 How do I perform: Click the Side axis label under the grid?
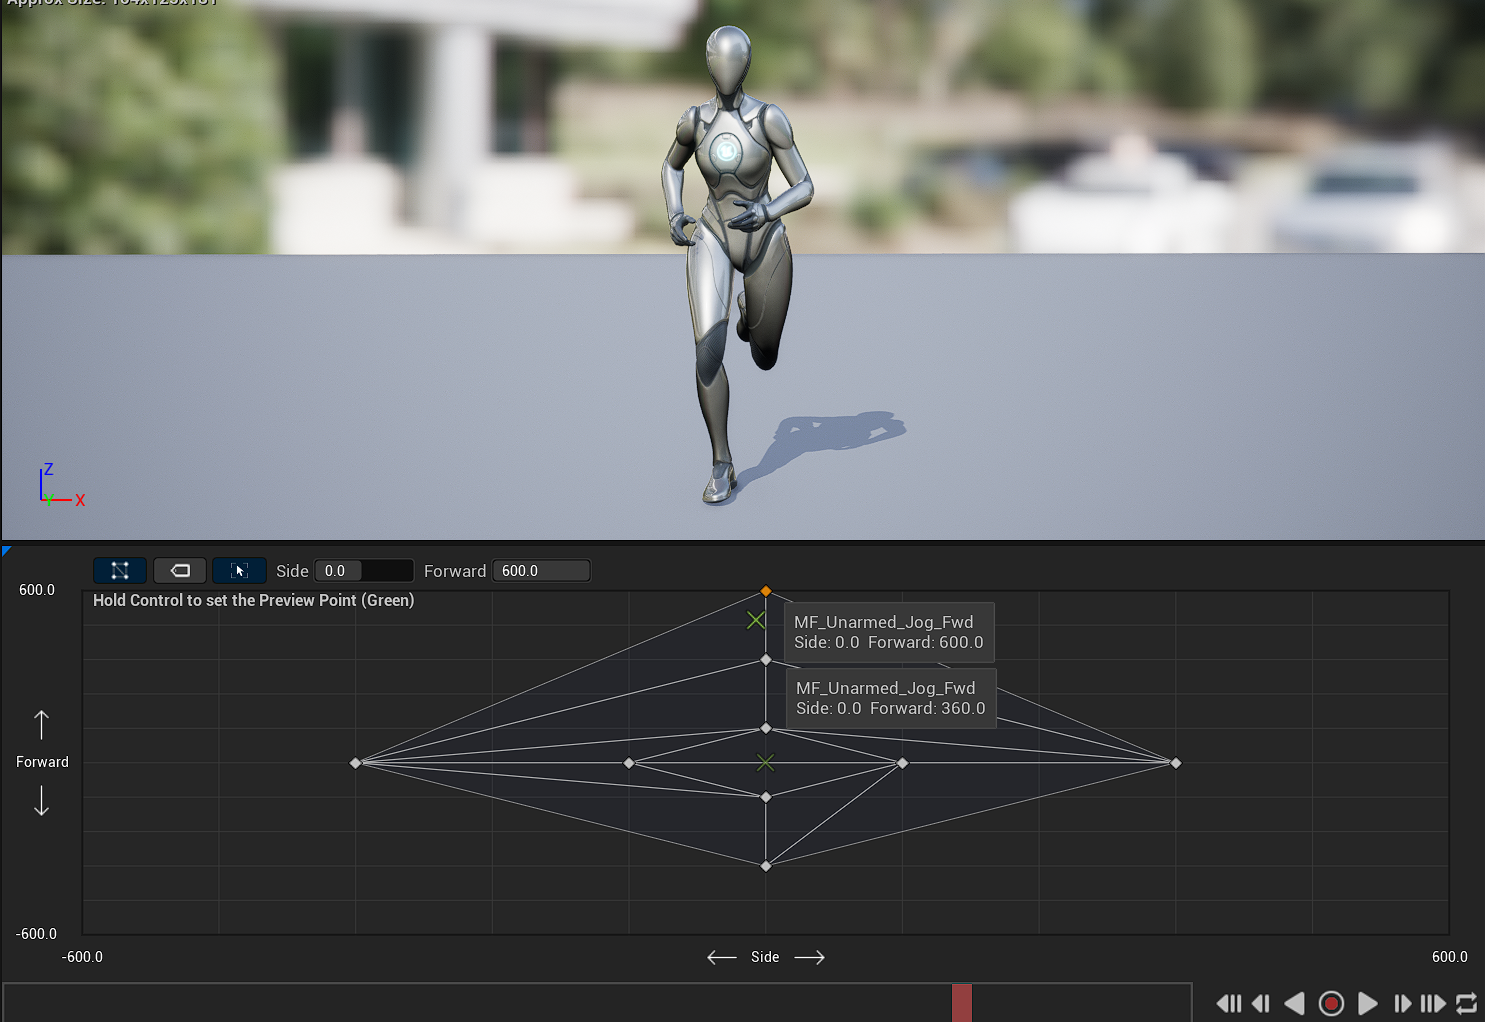765,957
